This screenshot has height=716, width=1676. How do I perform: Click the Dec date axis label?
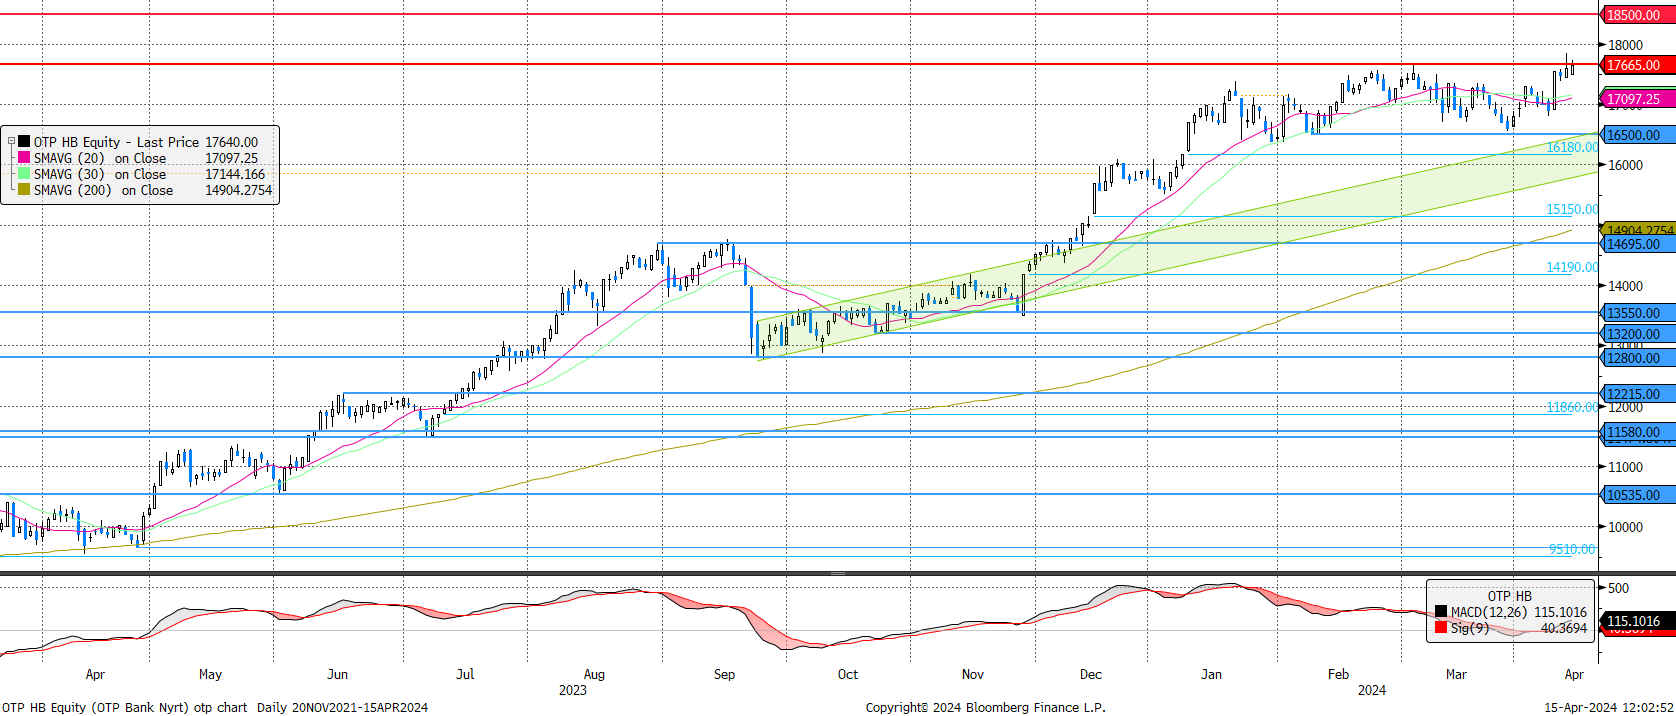coord(1091,674)
